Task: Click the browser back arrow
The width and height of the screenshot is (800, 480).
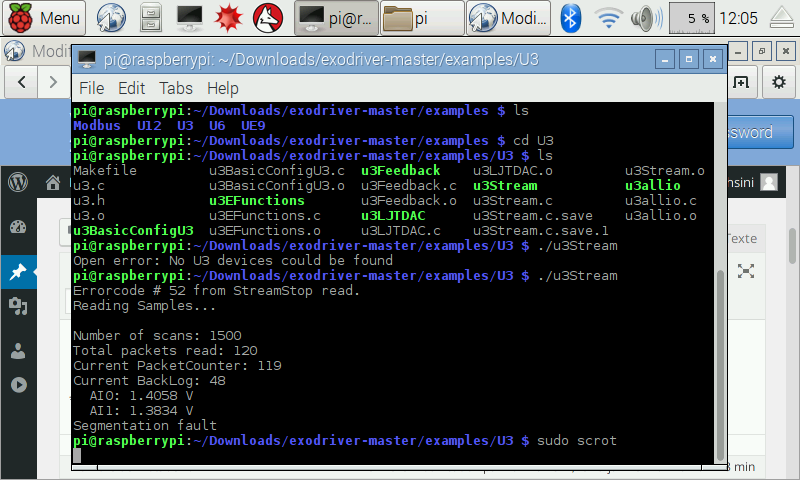Action: 21,82
